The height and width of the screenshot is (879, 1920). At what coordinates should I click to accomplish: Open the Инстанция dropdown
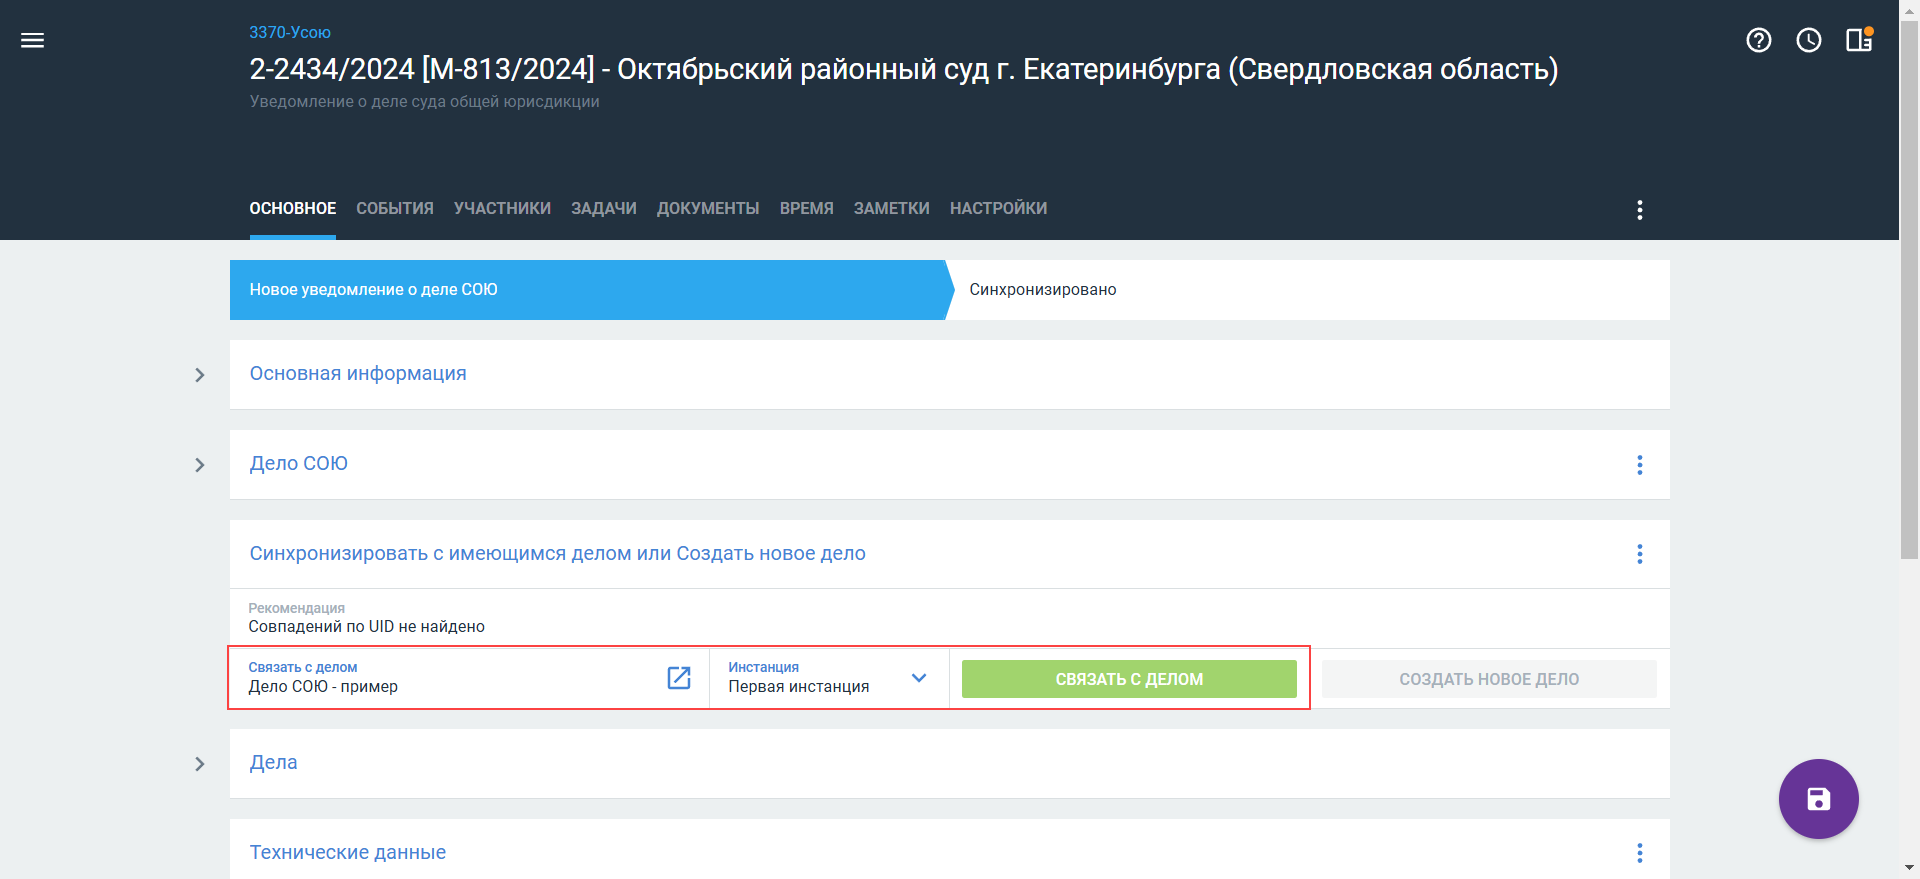pos(829,678)
